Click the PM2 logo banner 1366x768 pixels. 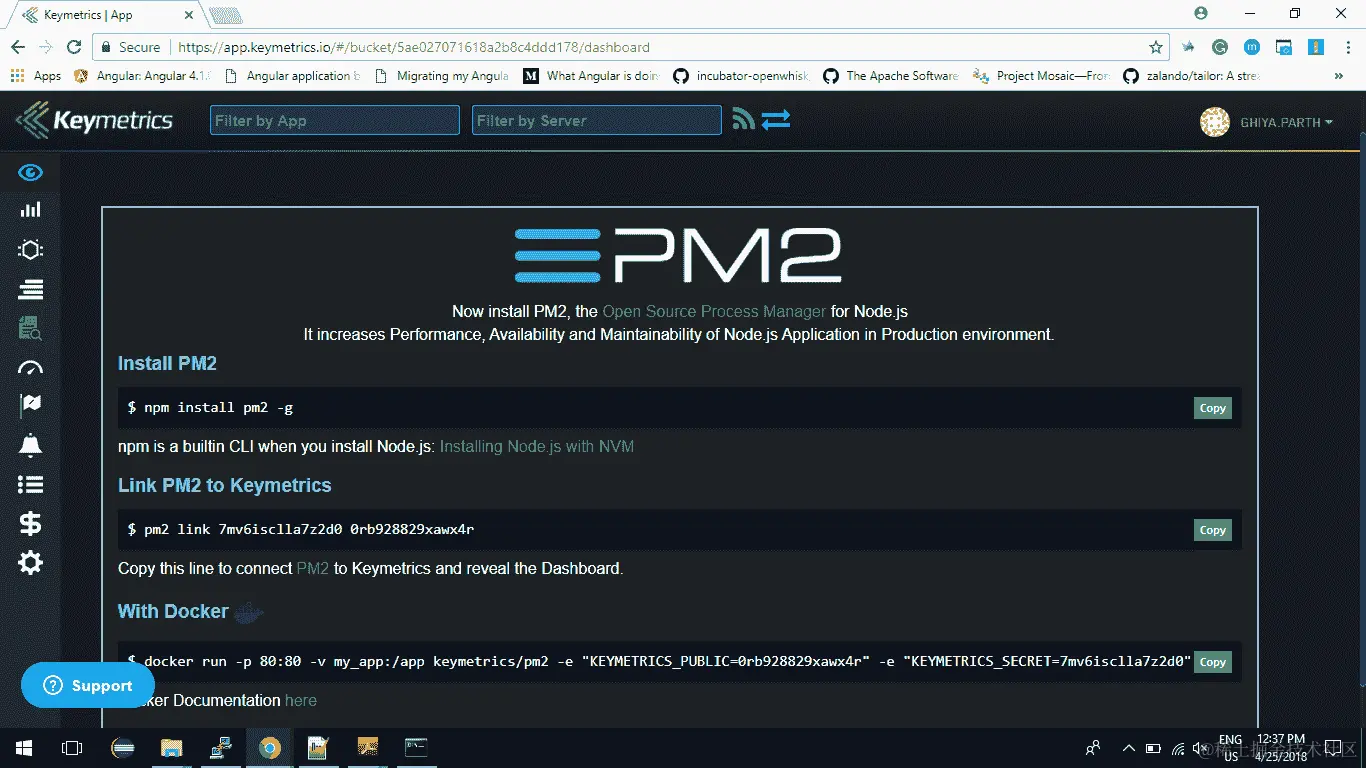pyautogui.click(x=678, y=256)
